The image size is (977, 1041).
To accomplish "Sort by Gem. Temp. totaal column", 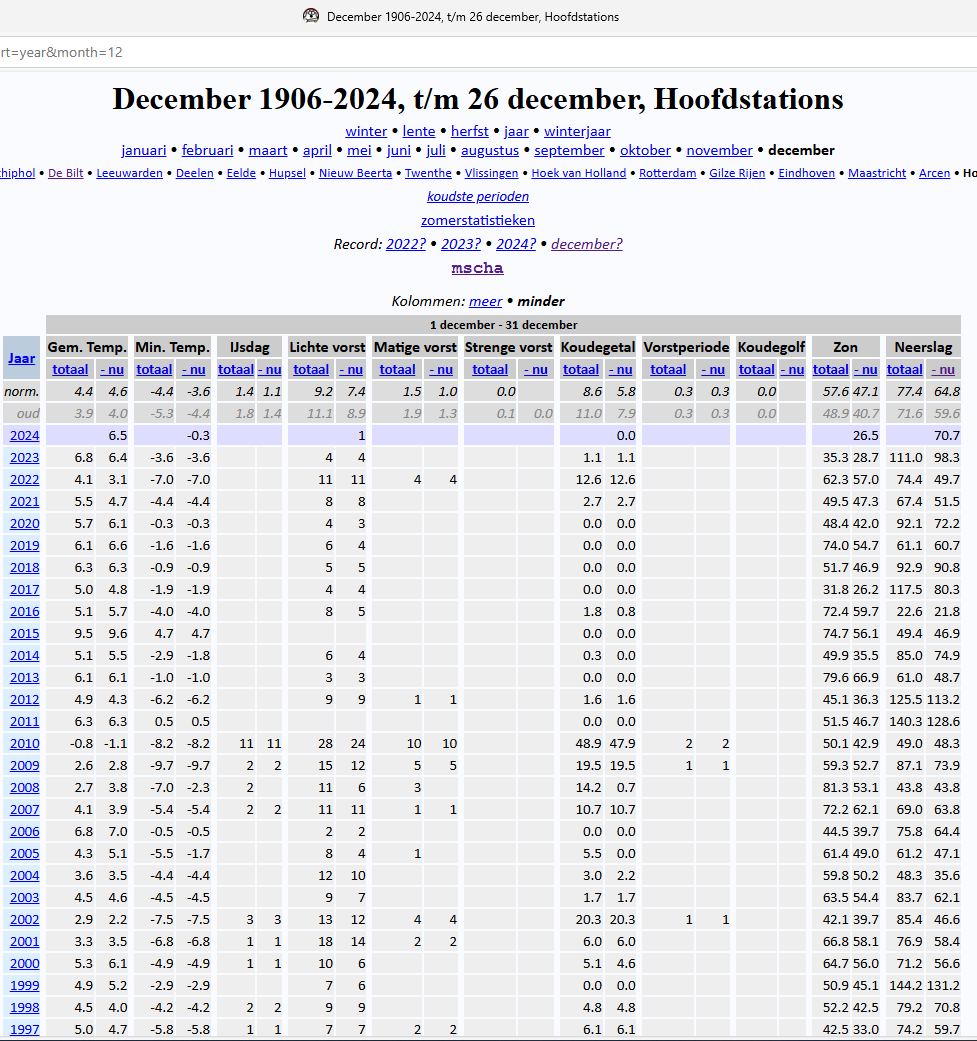I will pyautogui.click(x=70, y=370).
